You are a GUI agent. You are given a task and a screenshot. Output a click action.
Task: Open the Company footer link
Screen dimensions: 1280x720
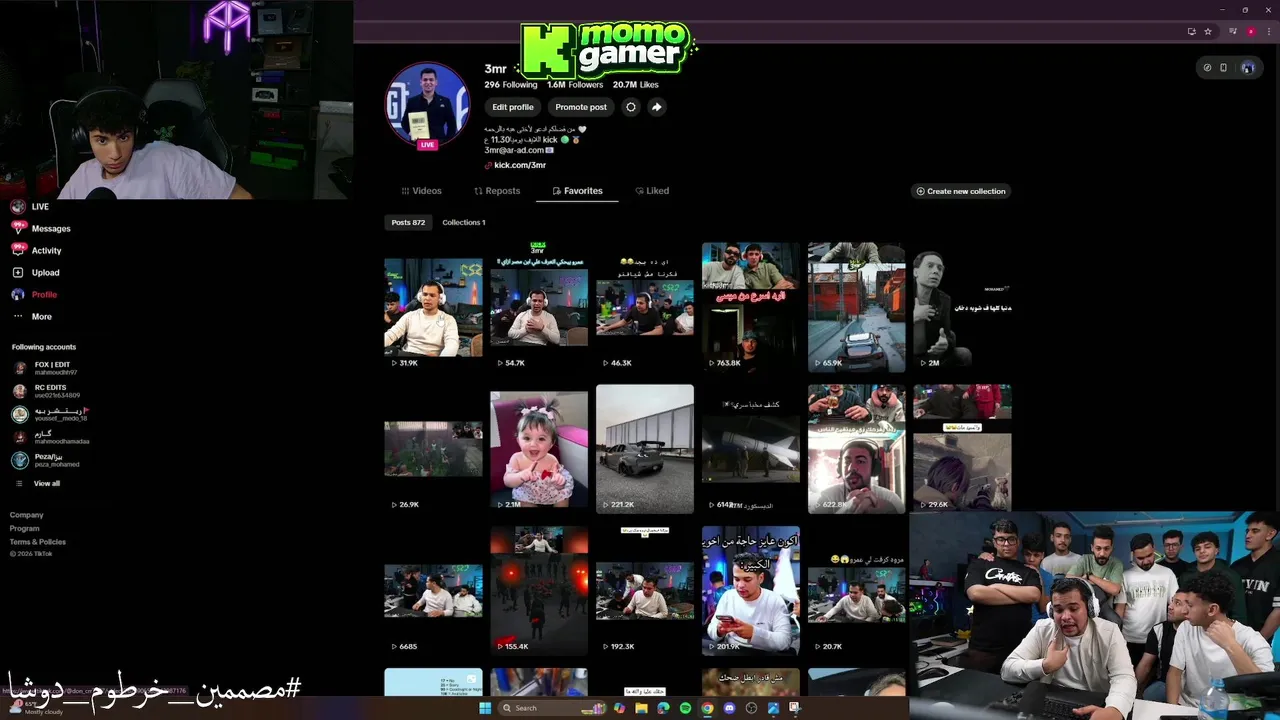(27, 515)
